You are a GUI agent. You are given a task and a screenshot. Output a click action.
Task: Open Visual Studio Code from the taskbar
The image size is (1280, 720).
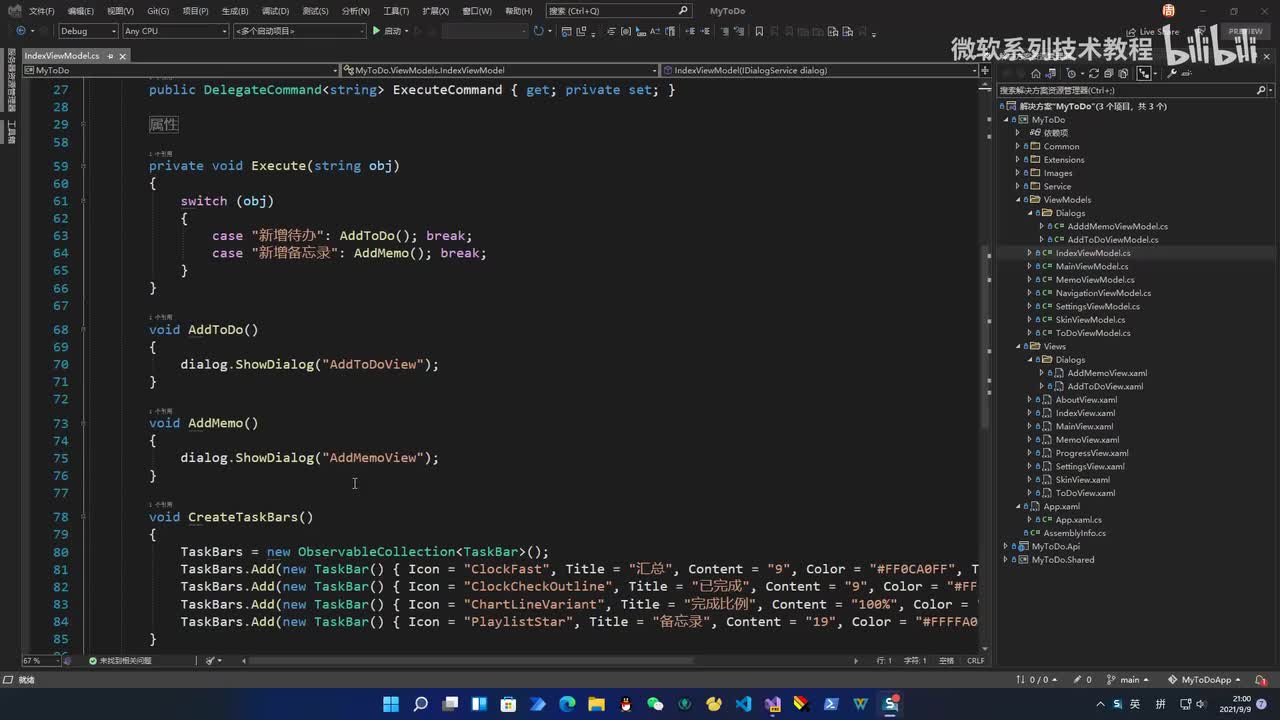point(743,704)
